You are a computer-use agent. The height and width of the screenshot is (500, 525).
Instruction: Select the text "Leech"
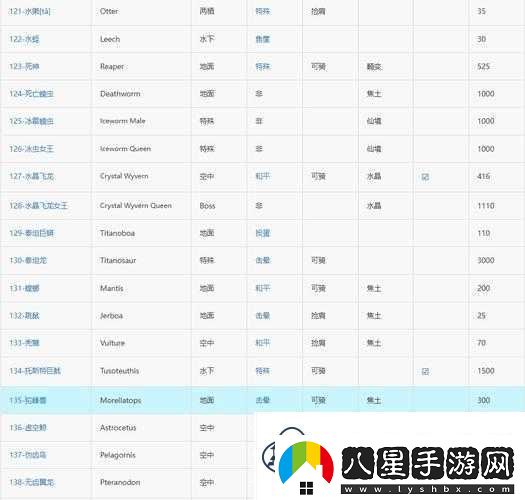pyautogui.click(x=110, y=39)
